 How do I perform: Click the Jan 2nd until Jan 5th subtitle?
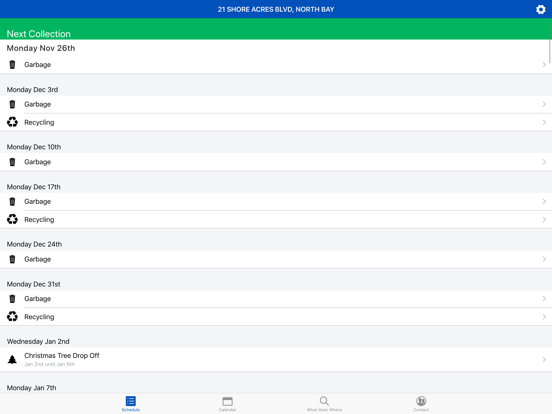point(49,364)
